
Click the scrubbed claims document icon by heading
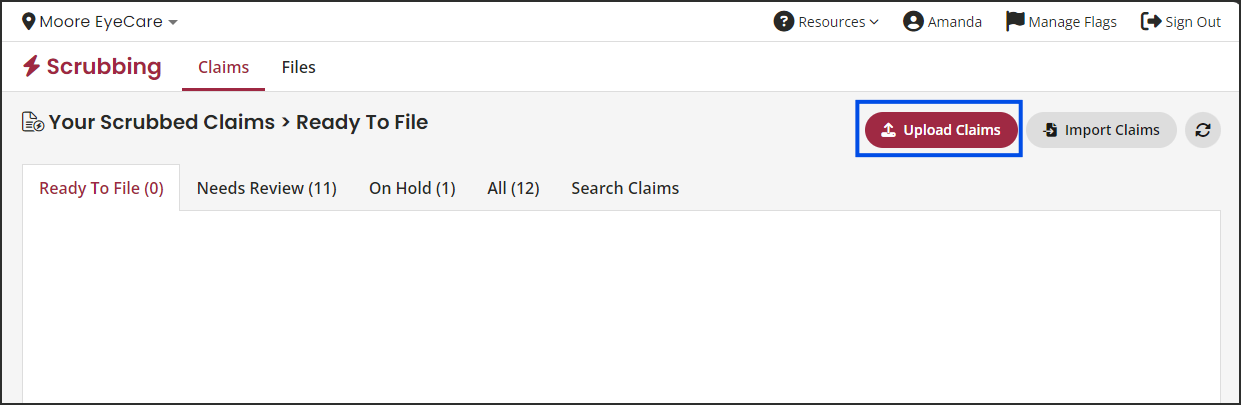click(33, 123)
